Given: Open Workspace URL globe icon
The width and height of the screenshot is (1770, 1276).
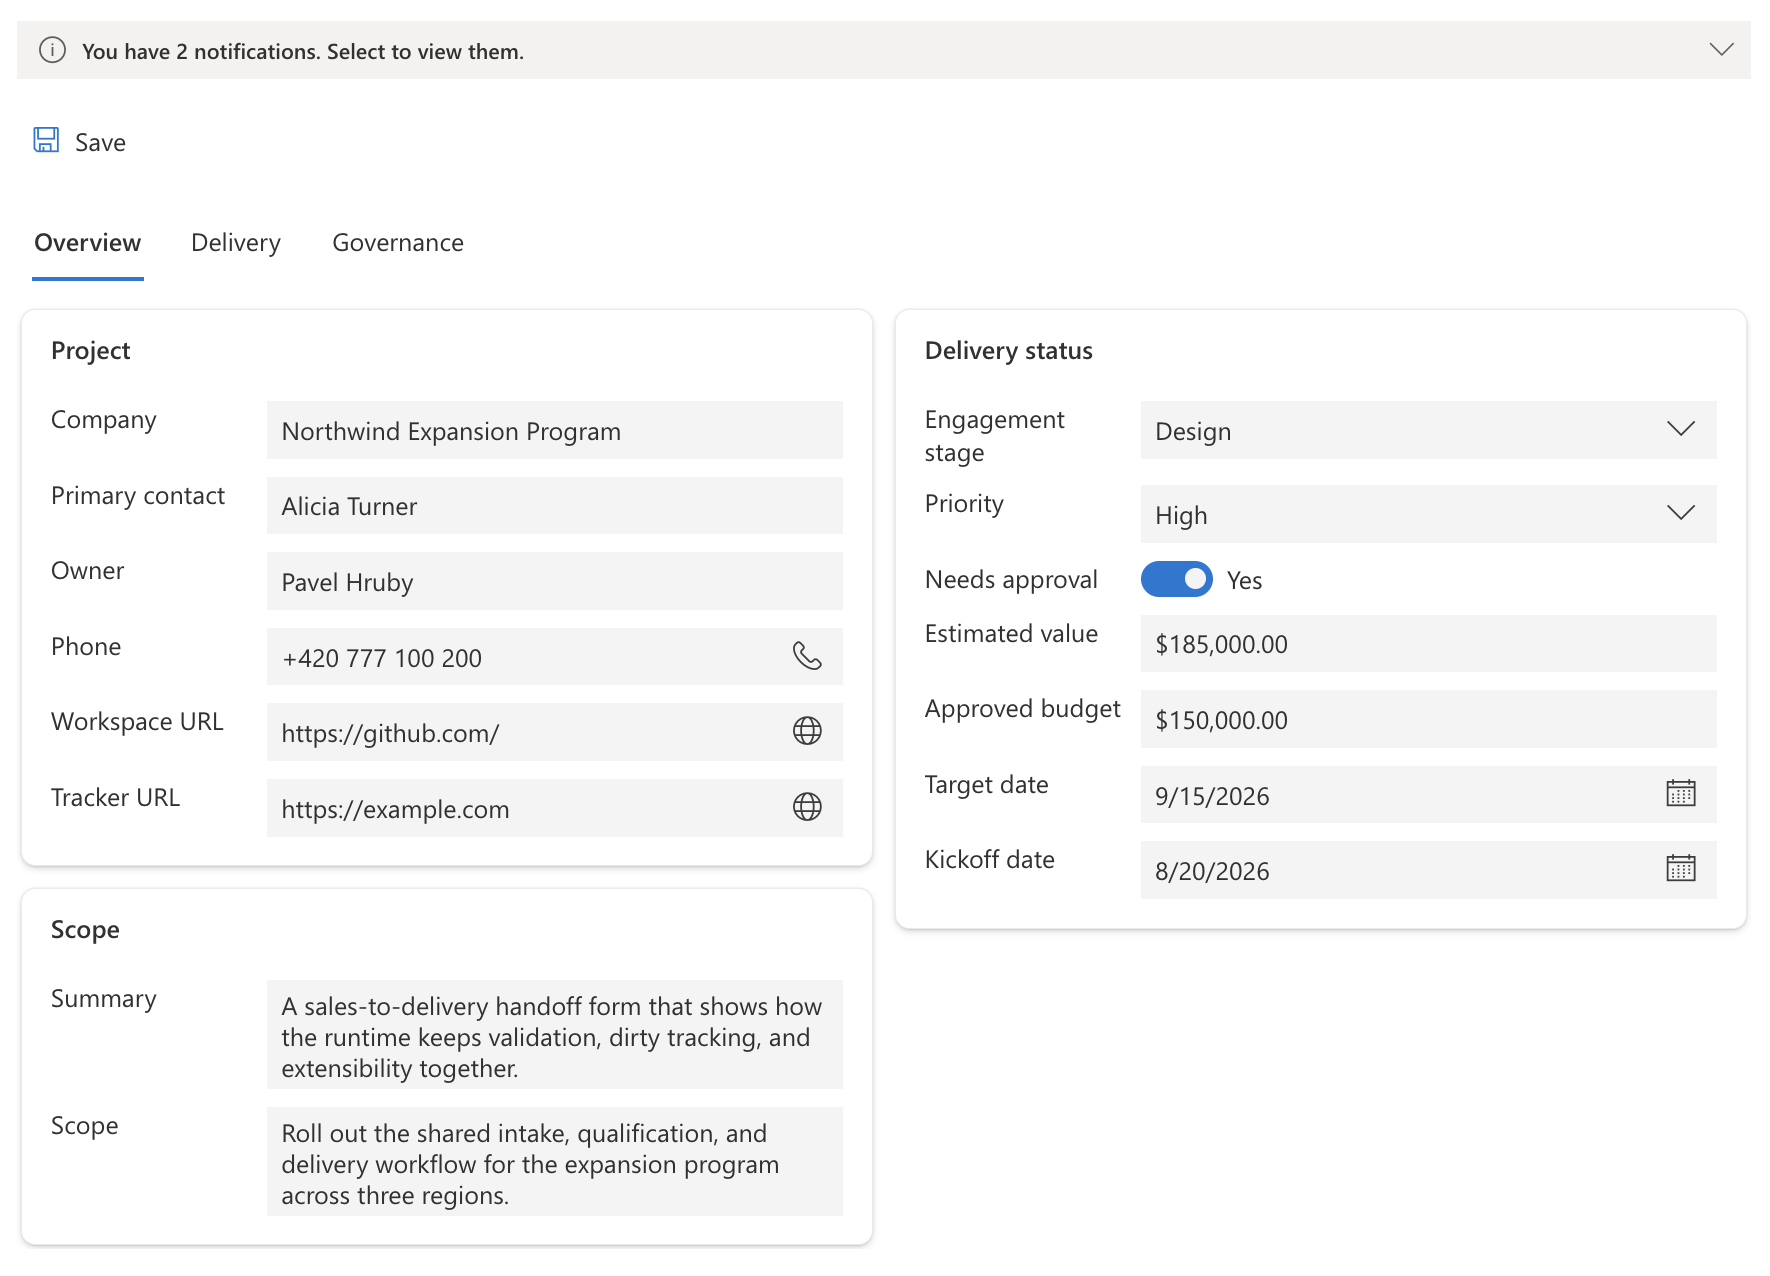Looking at the screenshot, I should tap(807, 731).
